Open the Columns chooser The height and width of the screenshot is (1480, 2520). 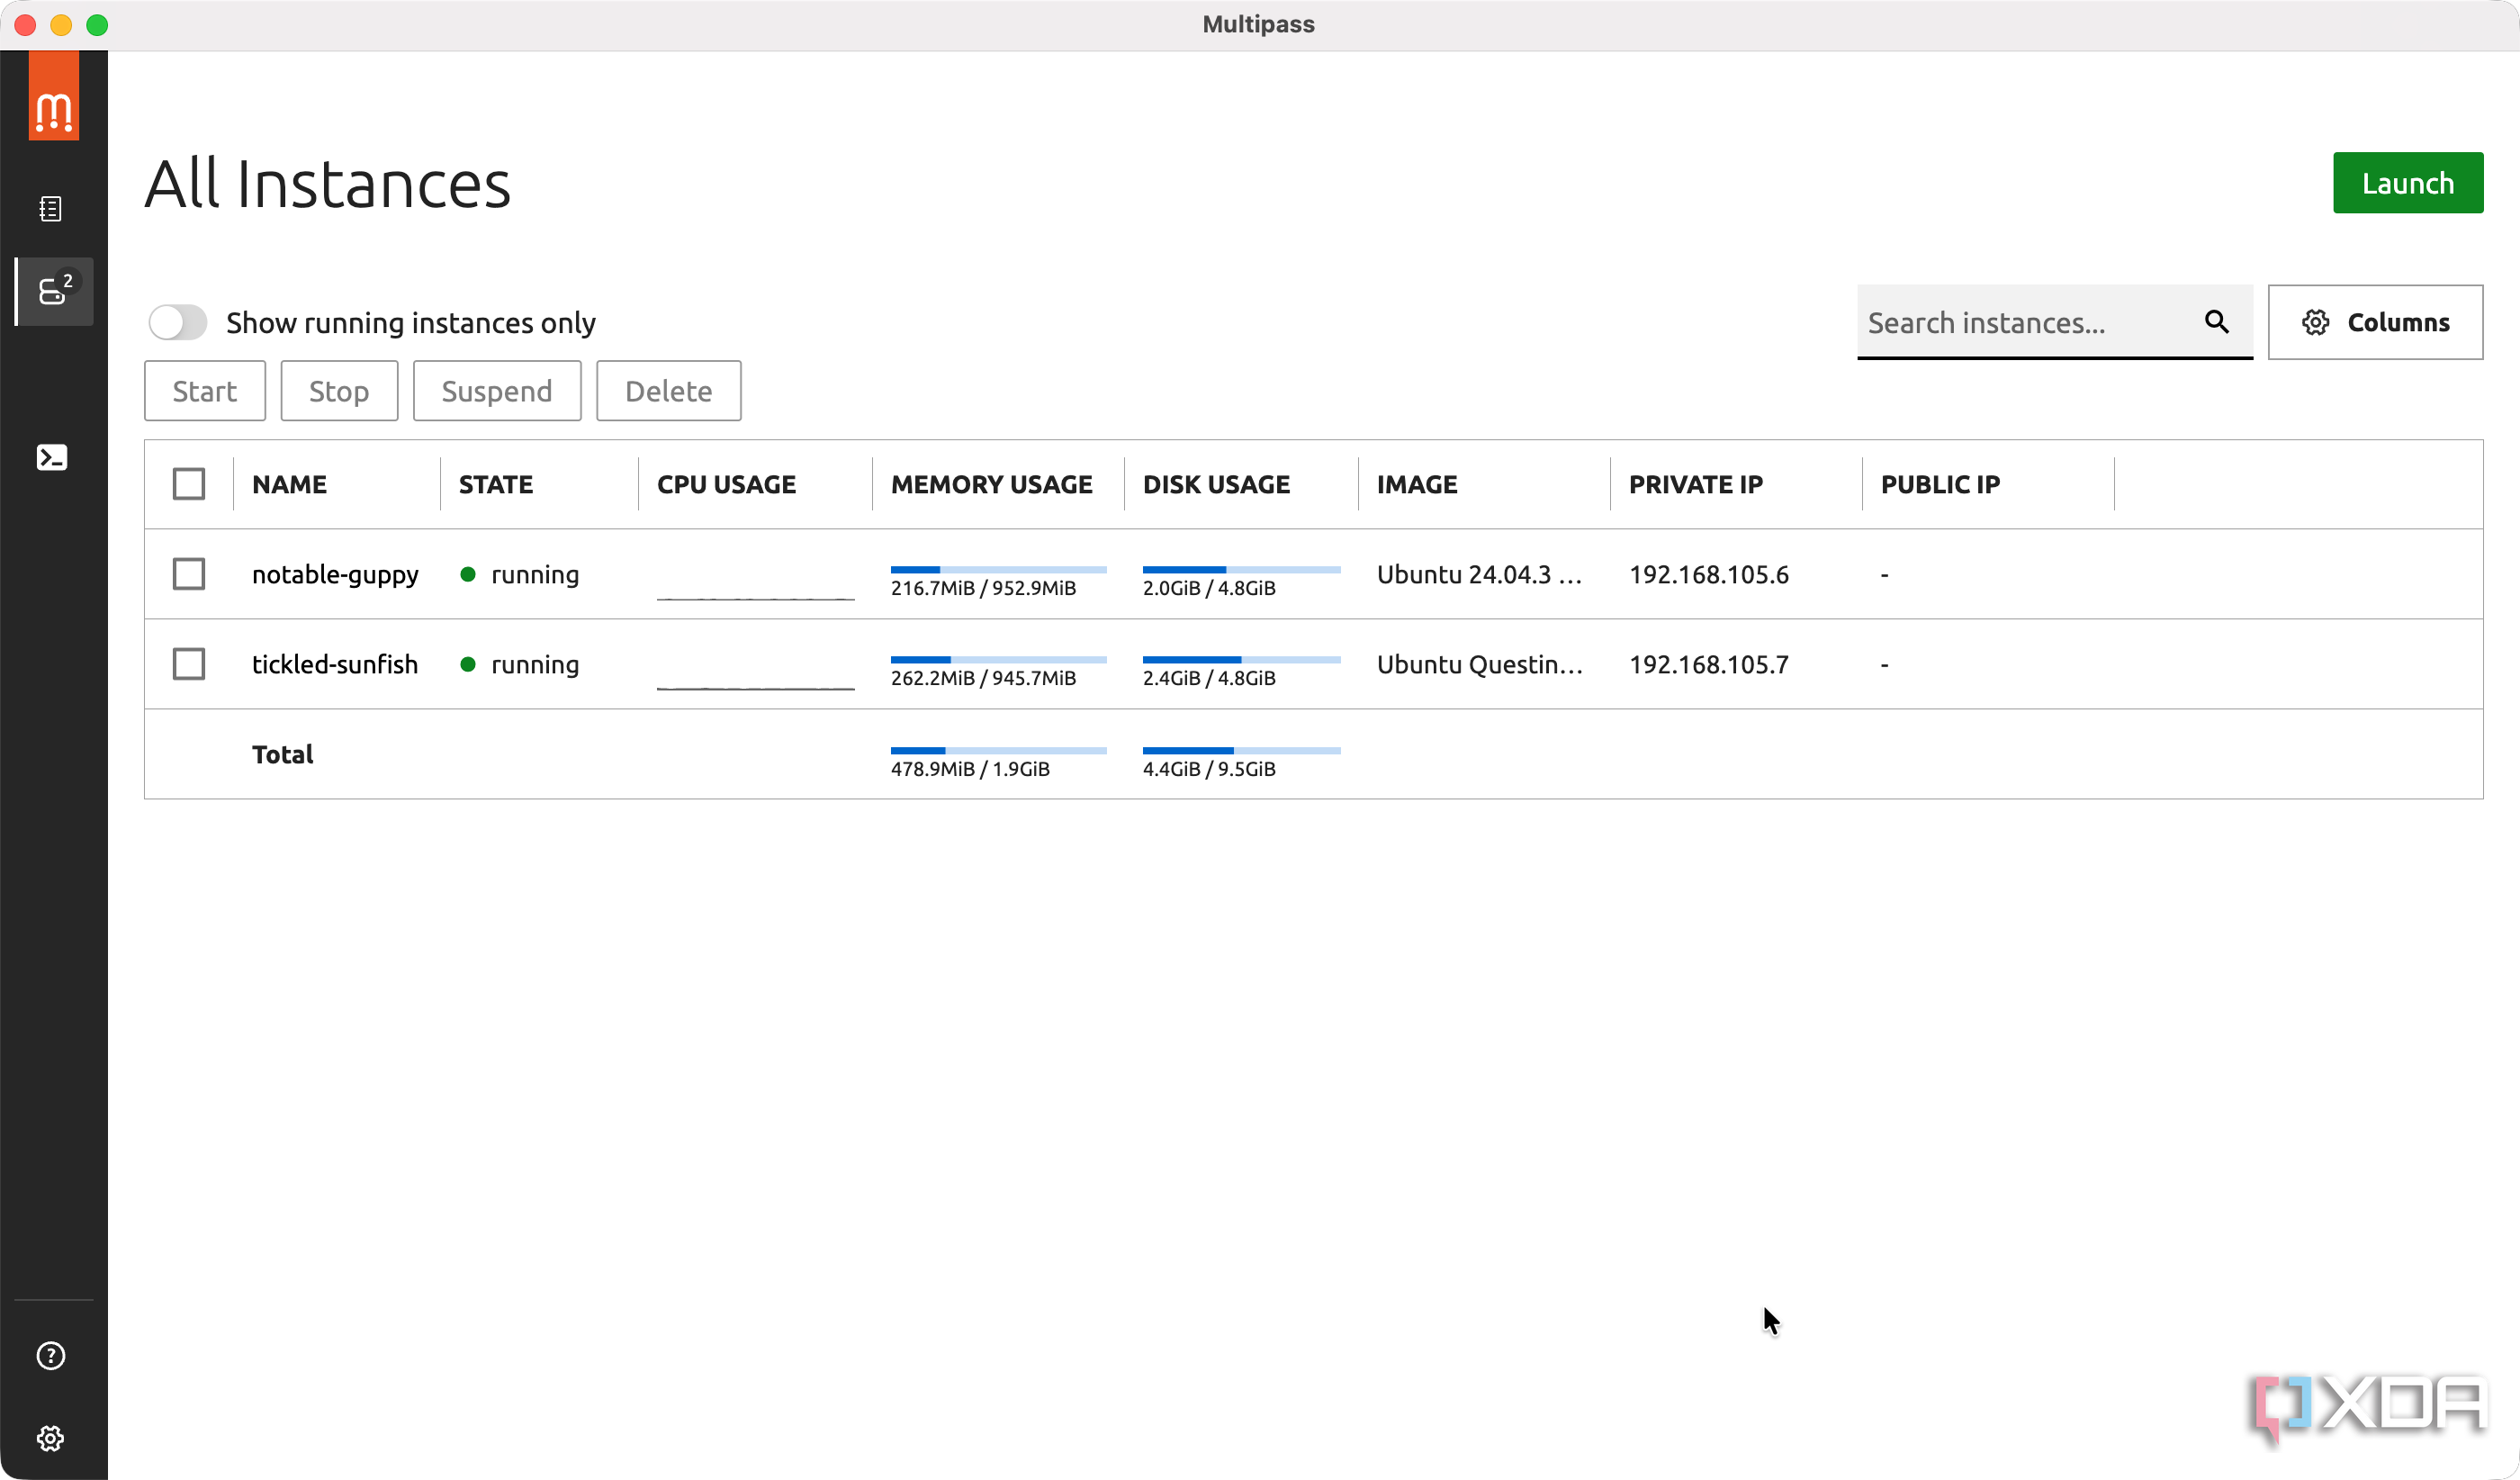2375,322
